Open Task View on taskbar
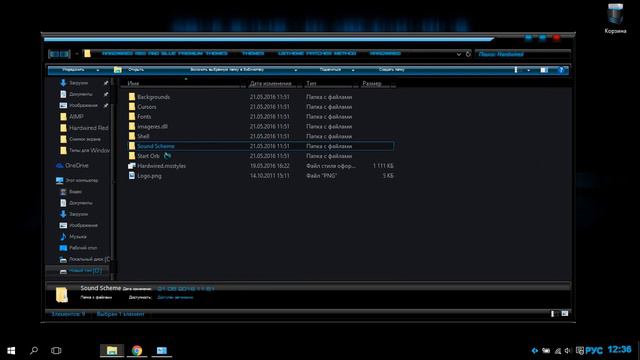The width and height of the screenshot is (640, 360). click(56, 350)
